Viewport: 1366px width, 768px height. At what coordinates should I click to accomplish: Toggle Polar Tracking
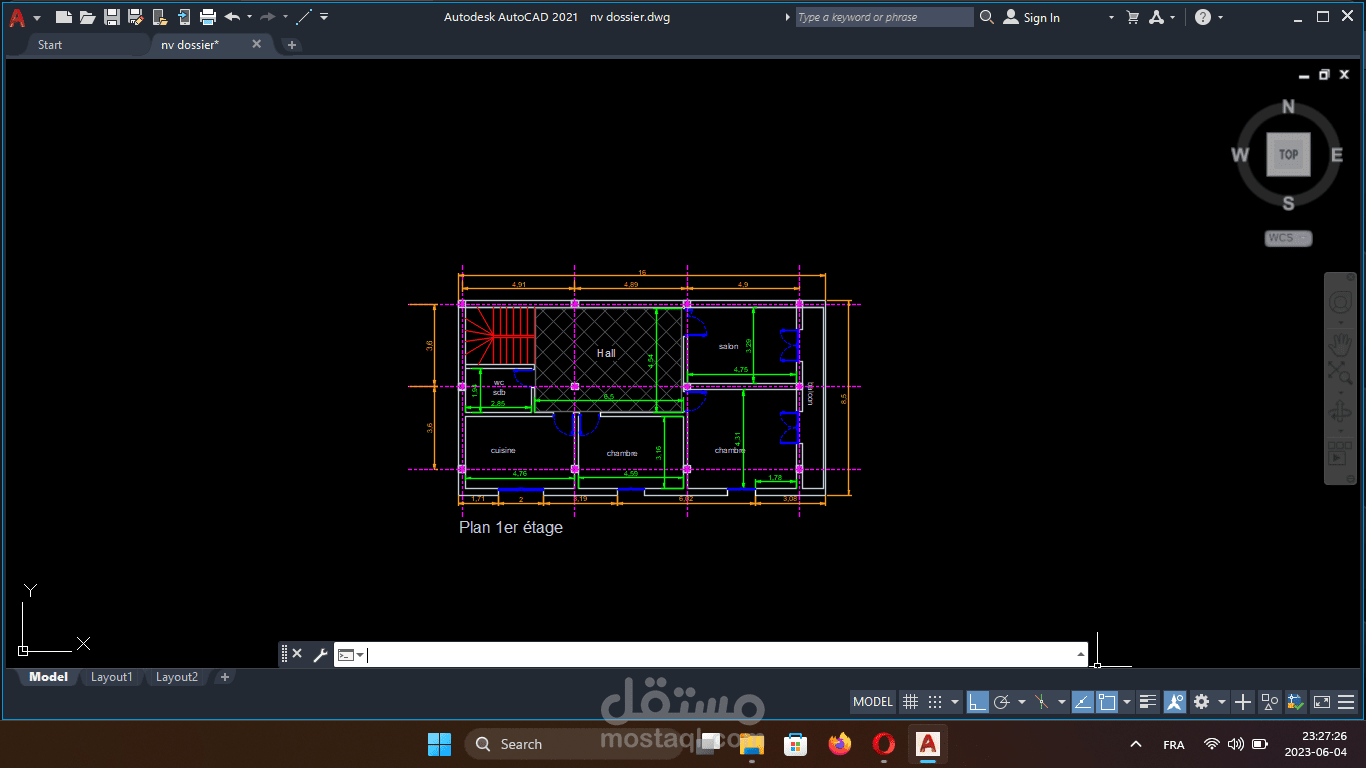coord(1002,702)
